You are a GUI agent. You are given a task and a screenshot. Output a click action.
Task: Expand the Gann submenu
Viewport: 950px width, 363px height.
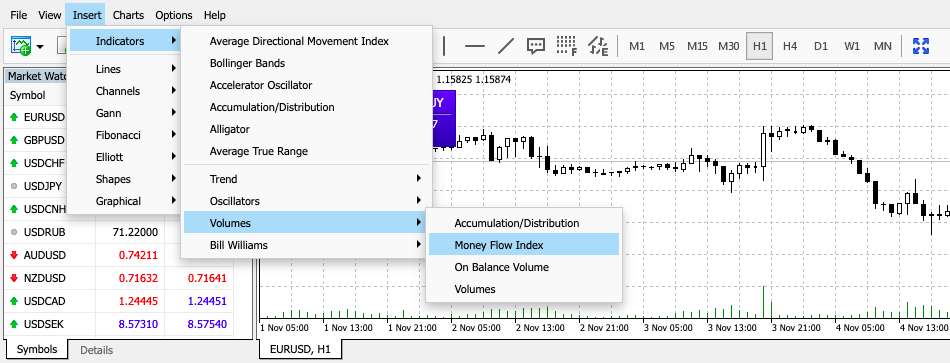pos(125,113)
